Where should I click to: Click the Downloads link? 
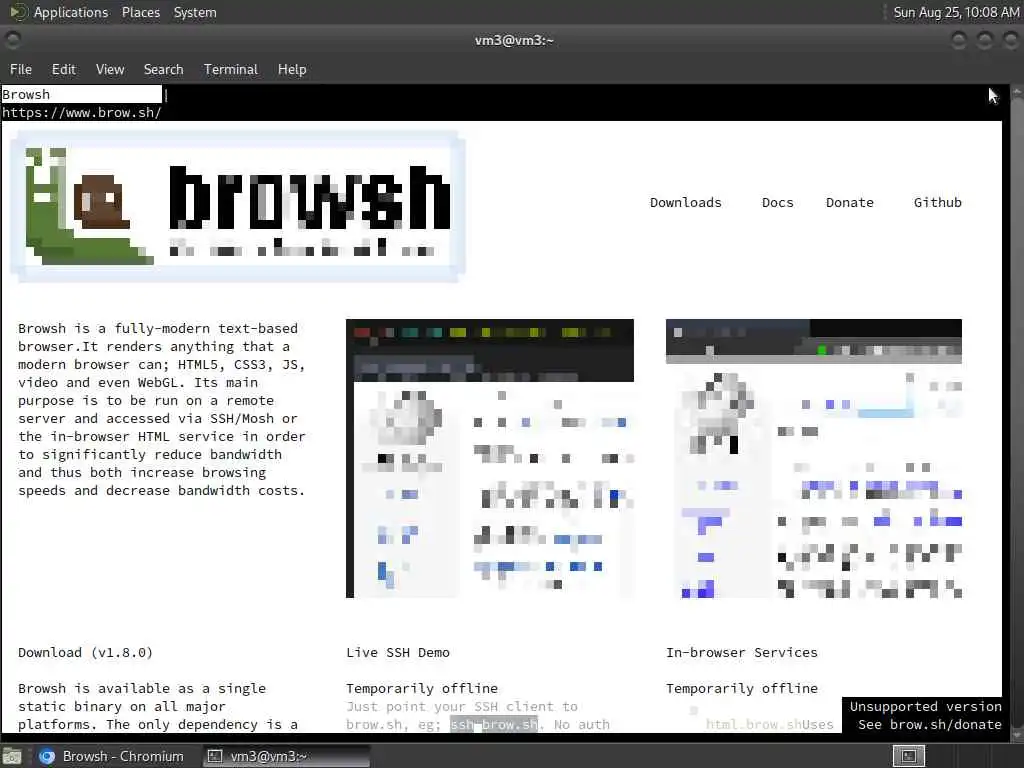coord(686,202)
